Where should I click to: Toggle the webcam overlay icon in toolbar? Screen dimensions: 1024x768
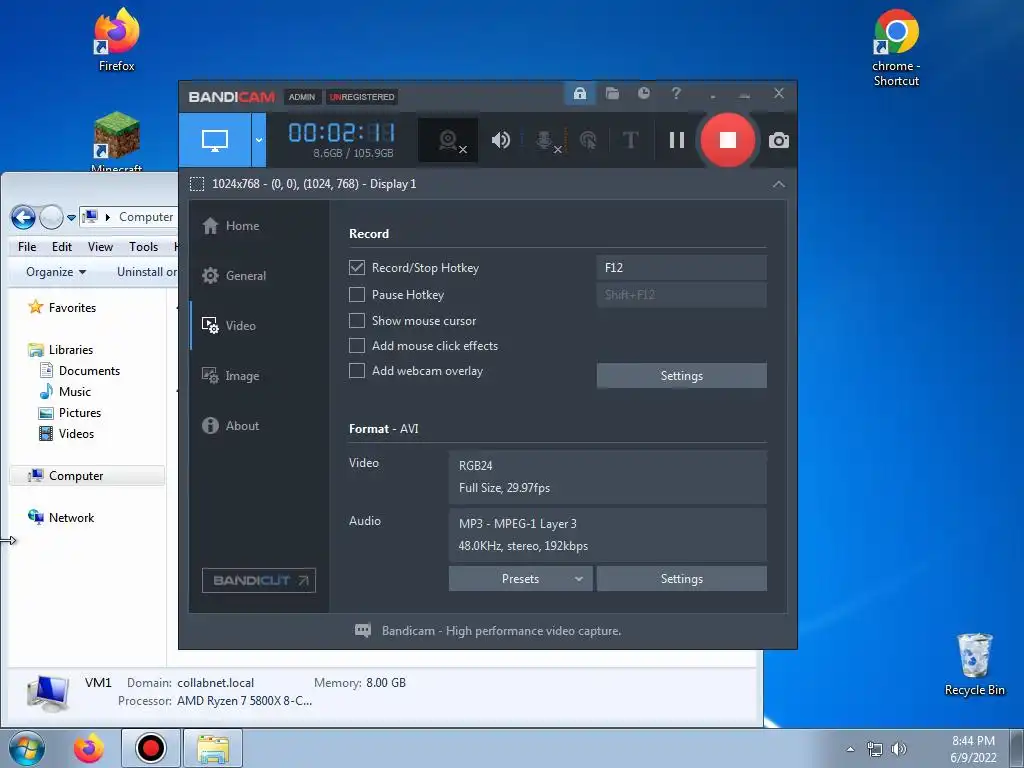point(448,140)
